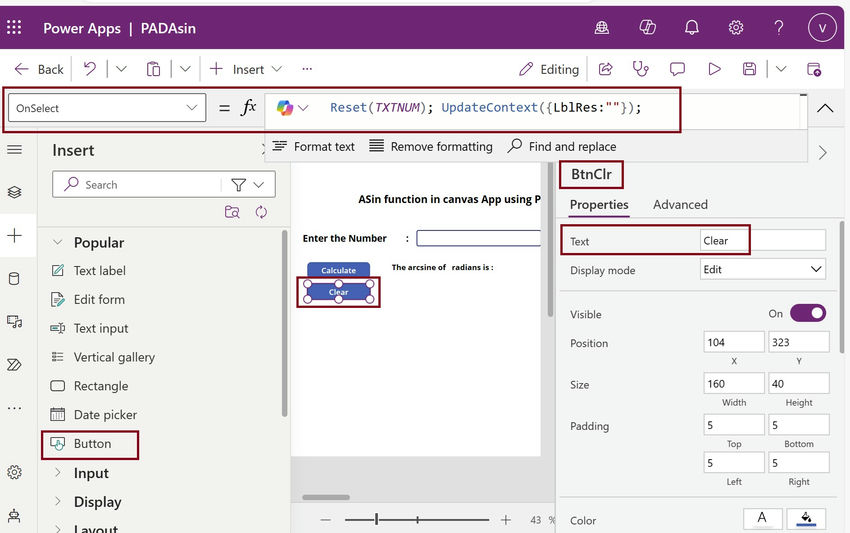This screenshot has width=850, height=533.
Task: Click the Calculate button on canvas
Action: coord(338,270)
